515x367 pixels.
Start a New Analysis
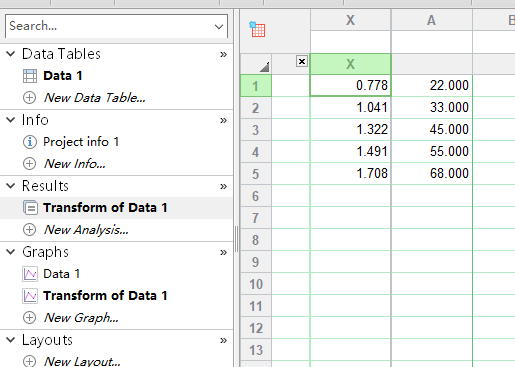click(x=86, y=230)
